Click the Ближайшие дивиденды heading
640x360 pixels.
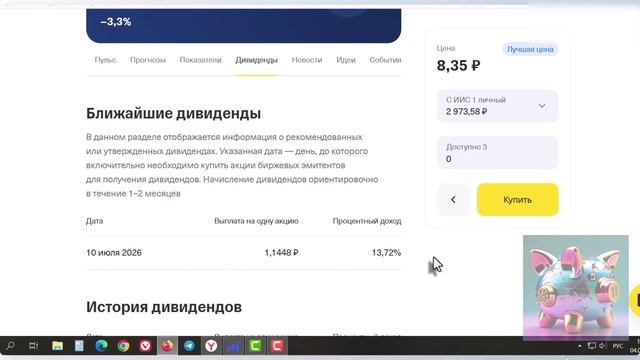(x=173, y=113)
